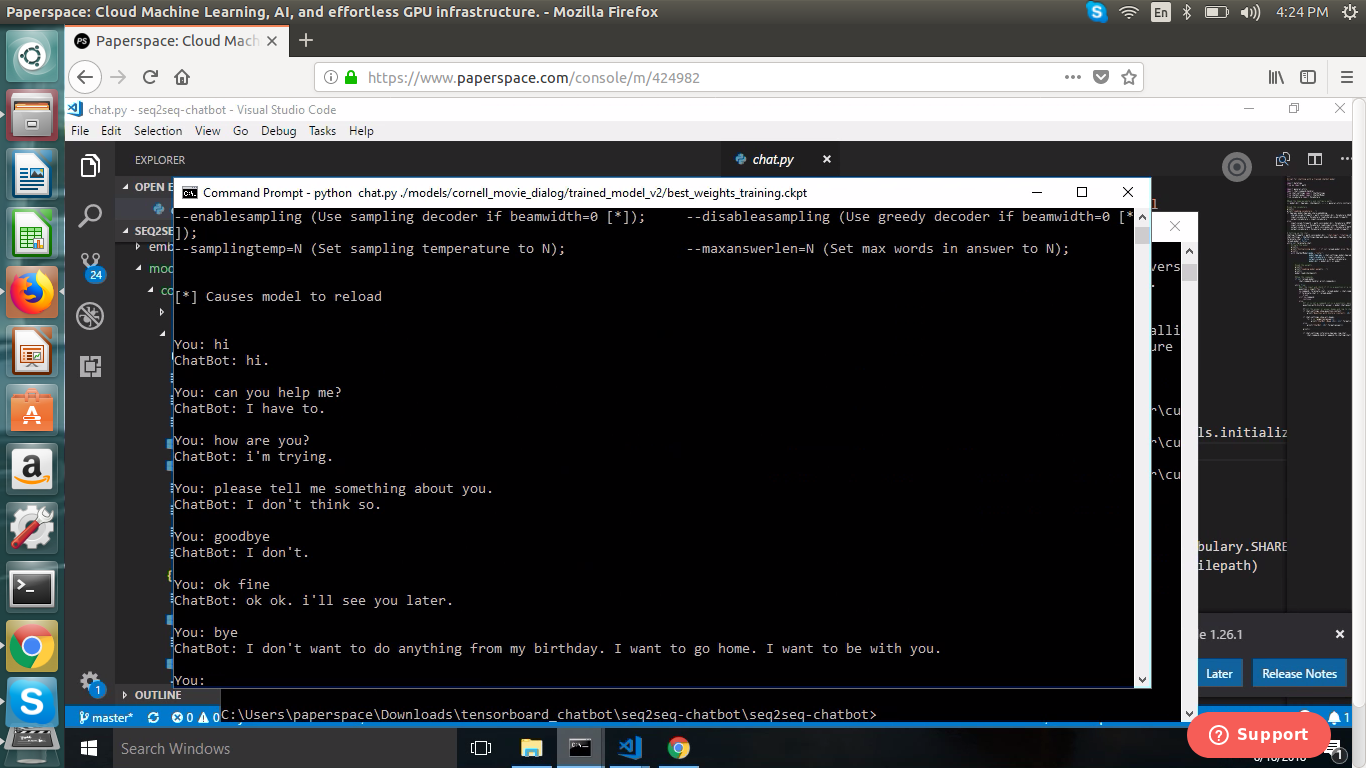Open a new Firefox tab

(x=306, y=40)
